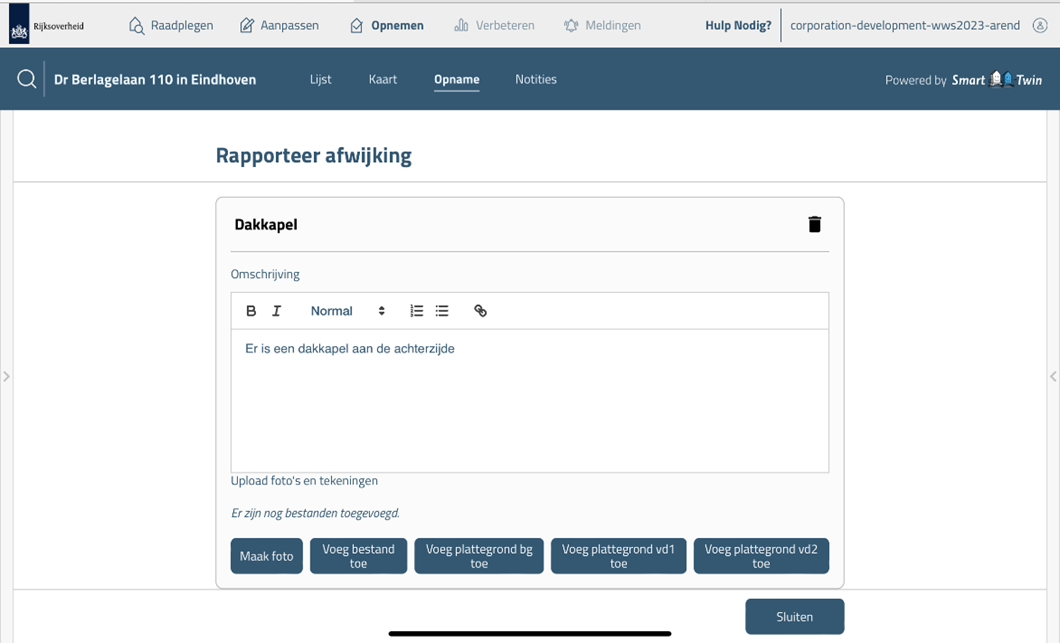Open the user account icon
The image size is (1060, 643).
(1040, 25)
